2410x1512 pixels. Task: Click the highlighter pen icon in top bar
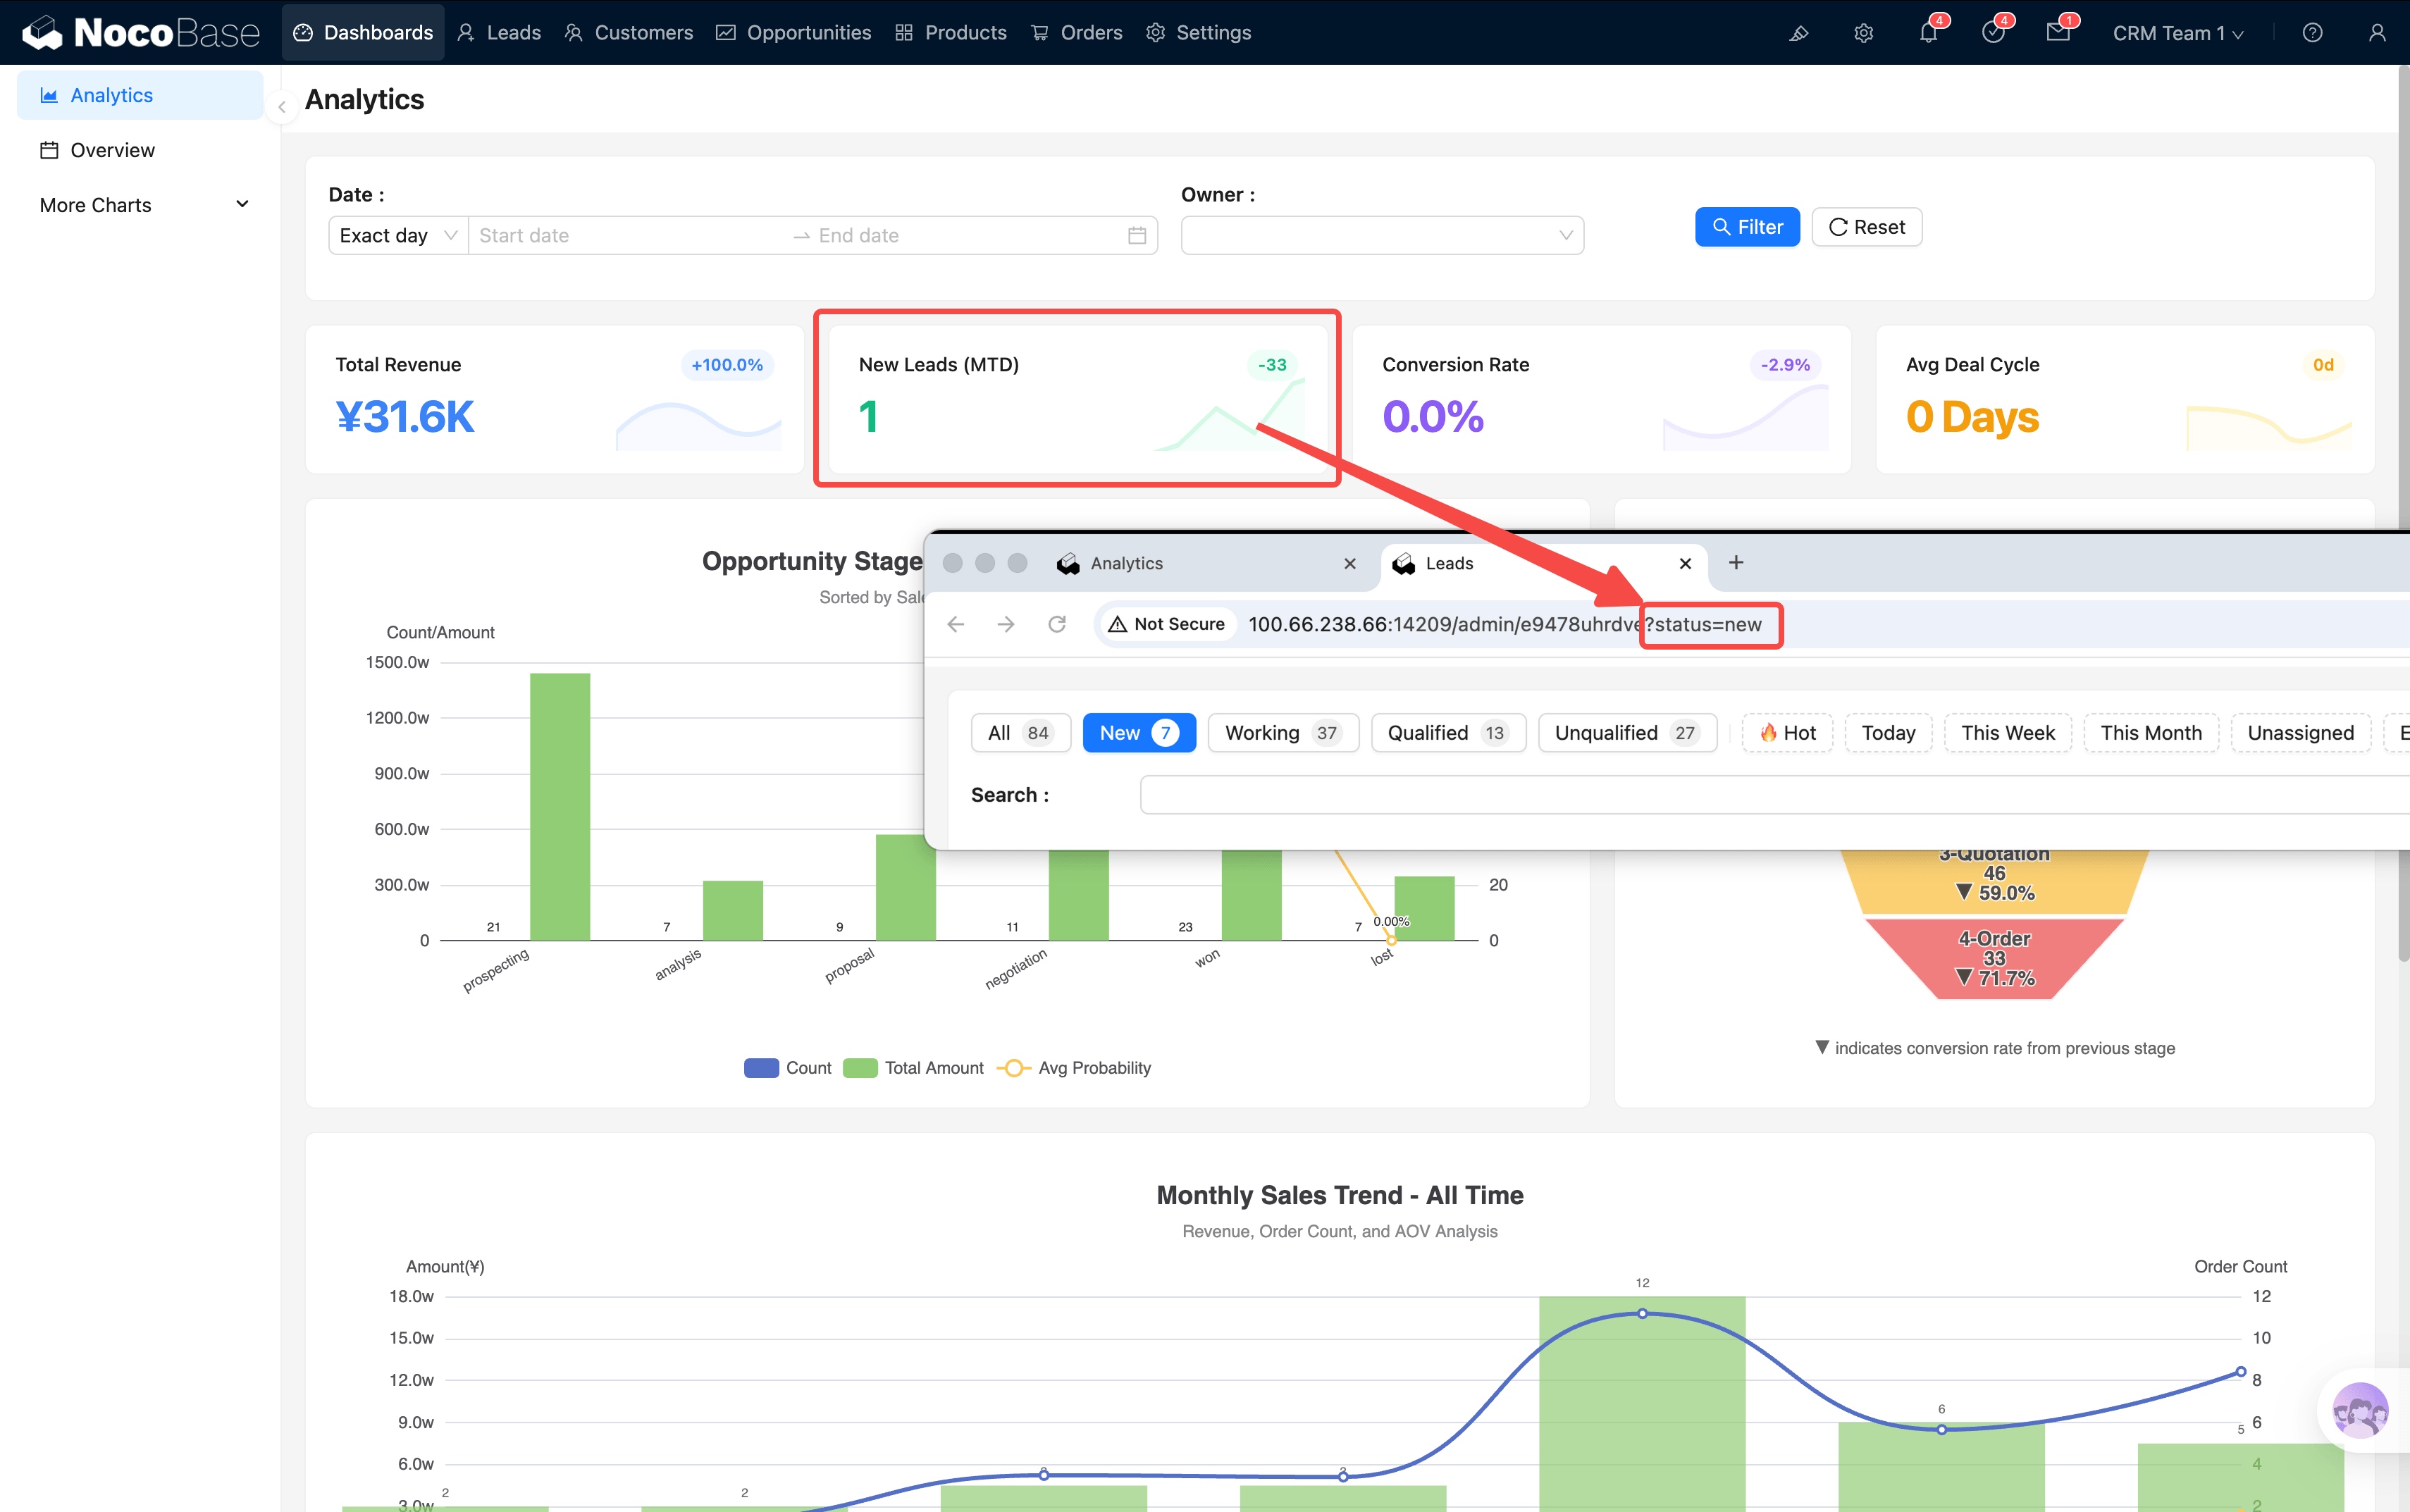pos(1799,33)
